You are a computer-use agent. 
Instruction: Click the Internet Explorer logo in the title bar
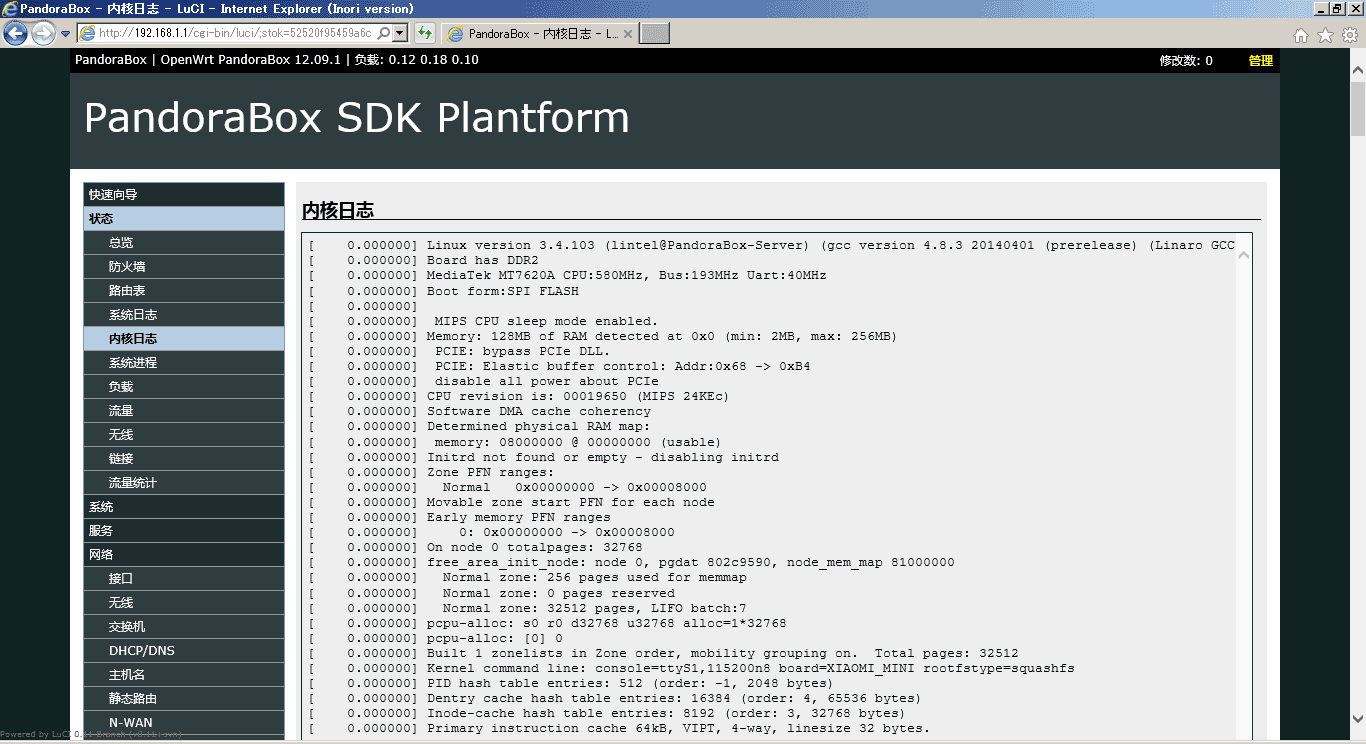click(x=9, y=9)
